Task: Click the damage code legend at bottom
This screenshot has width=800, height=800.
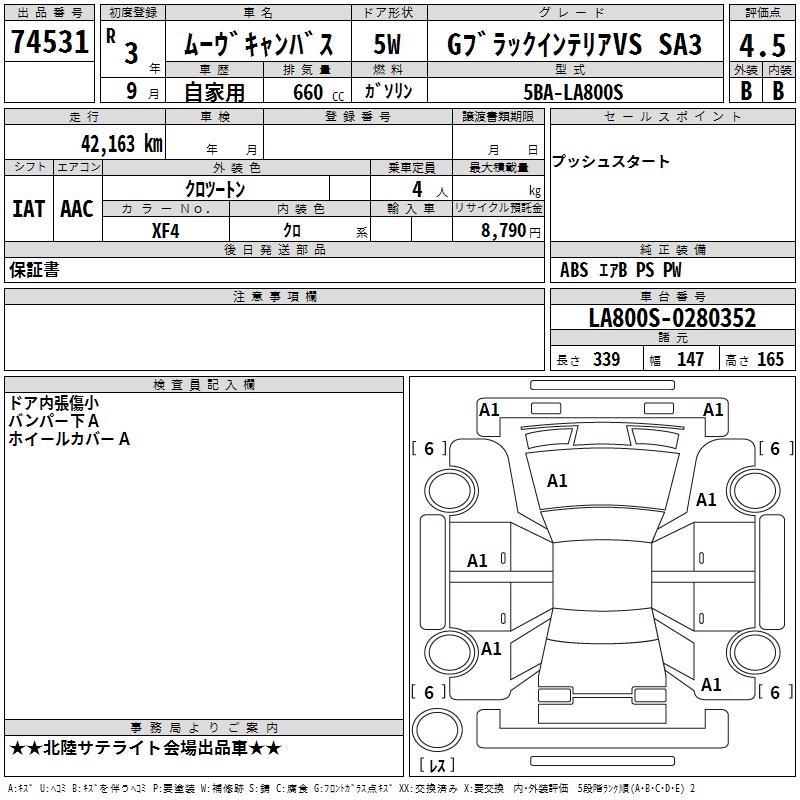Action: coord(351,788)
